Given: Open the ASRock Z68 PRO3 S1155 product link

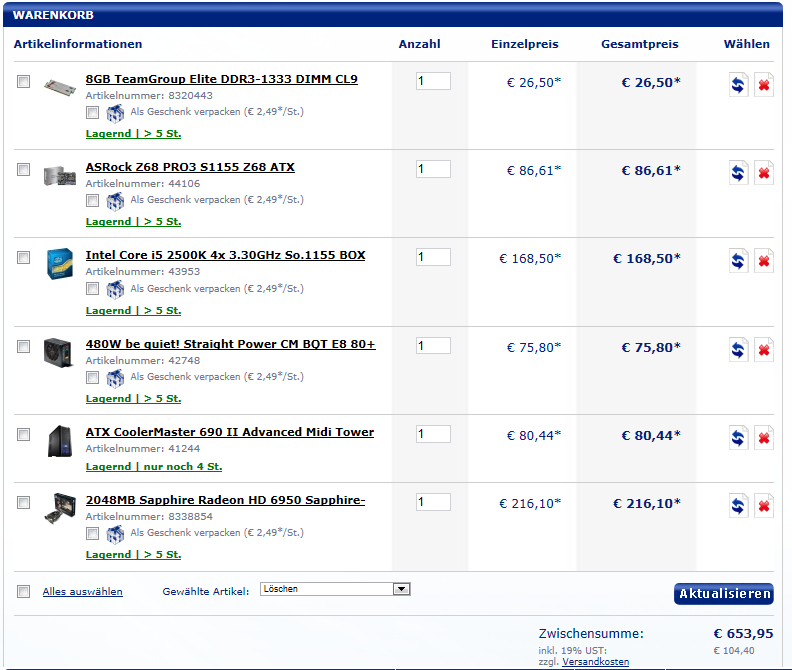Looking at the screenshot, I should (190, 167).
